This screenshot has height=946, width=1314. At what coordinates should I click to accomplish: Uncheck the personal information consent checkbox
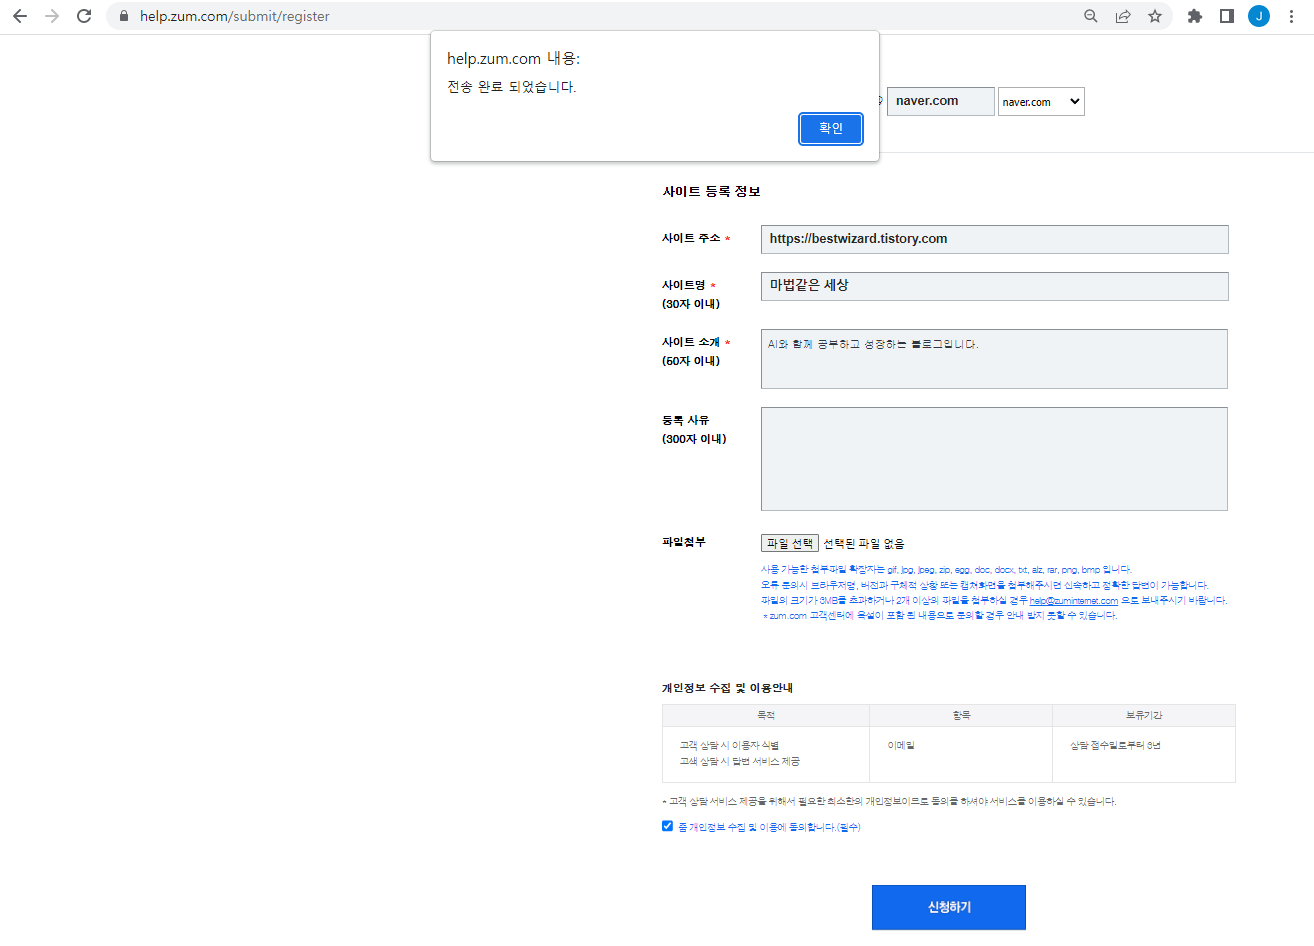coord(667,825)
